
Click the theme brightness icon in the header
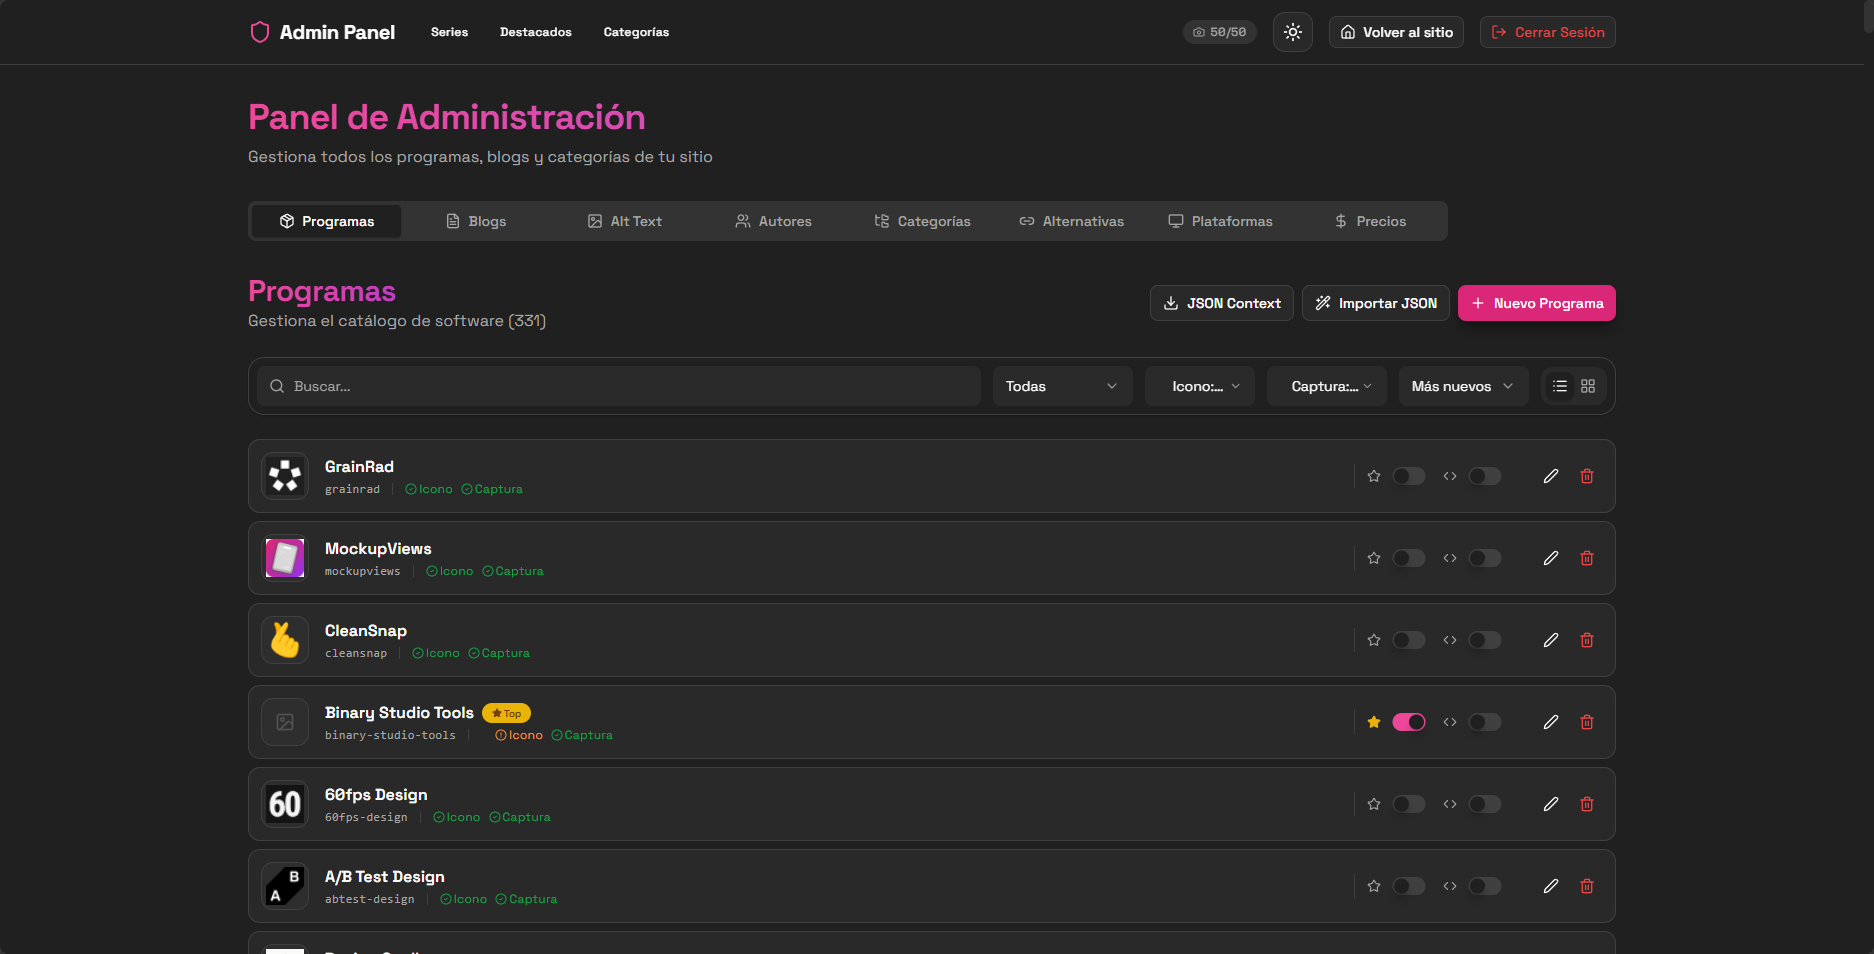[x=1292, y=31]
